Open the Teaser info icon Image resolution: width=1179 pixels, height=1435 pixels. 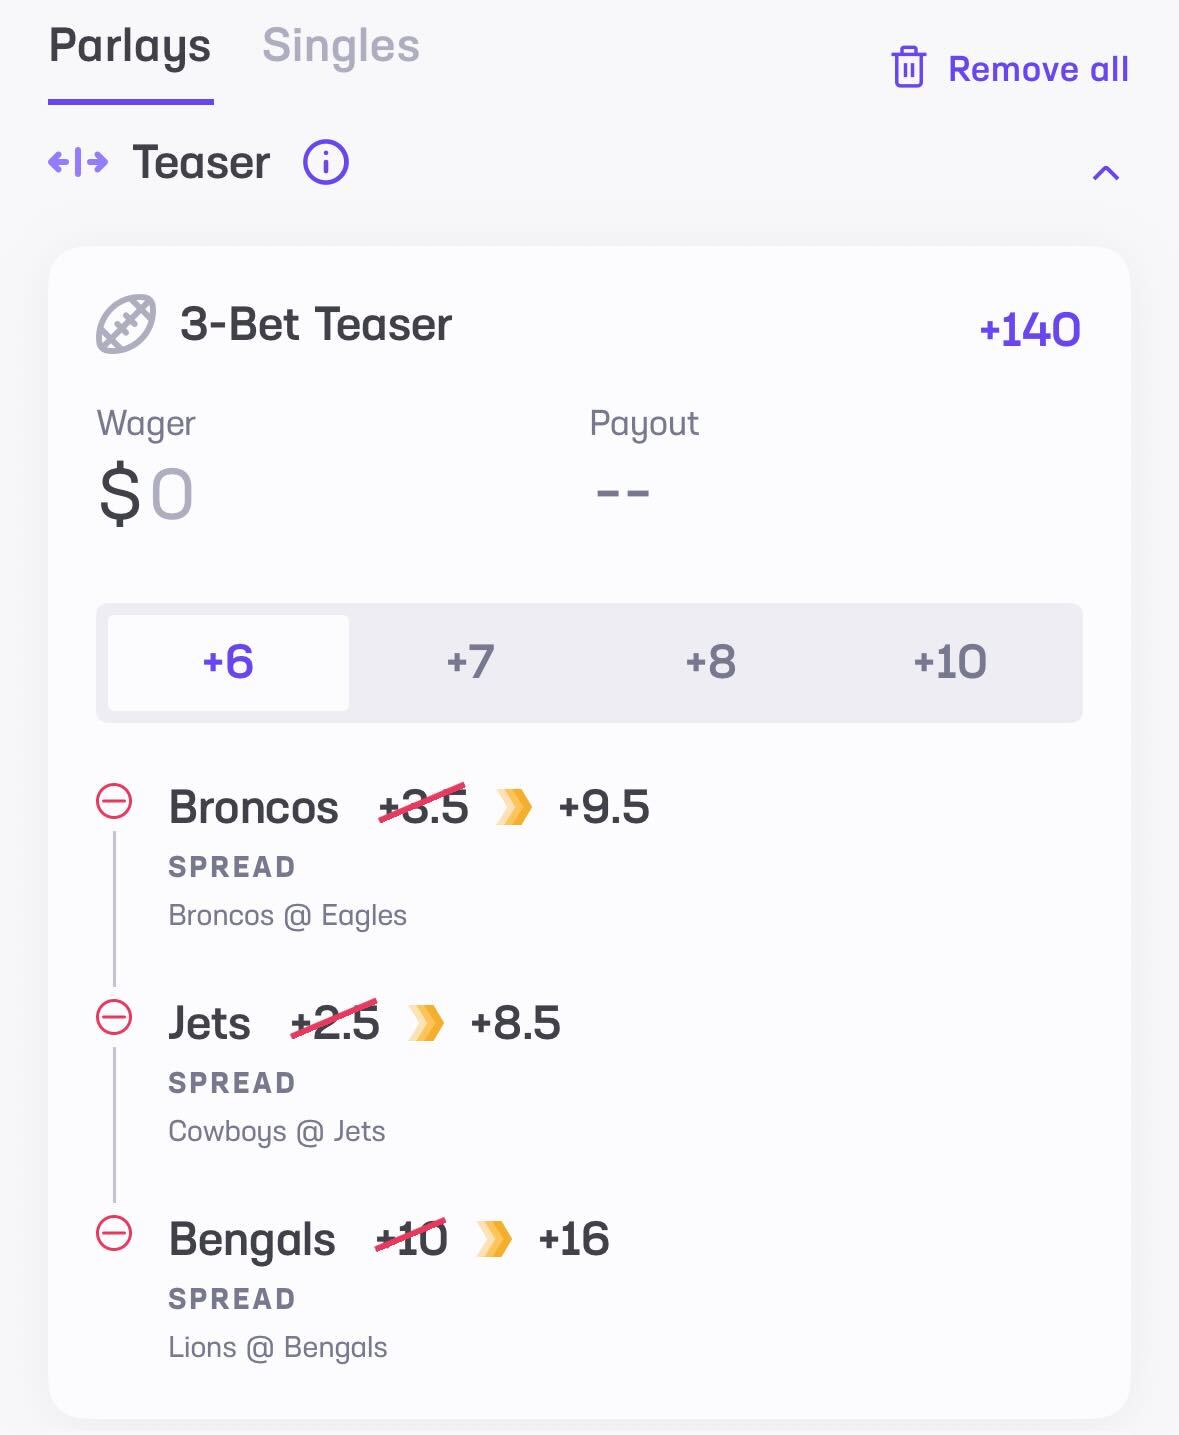[324, 162]
